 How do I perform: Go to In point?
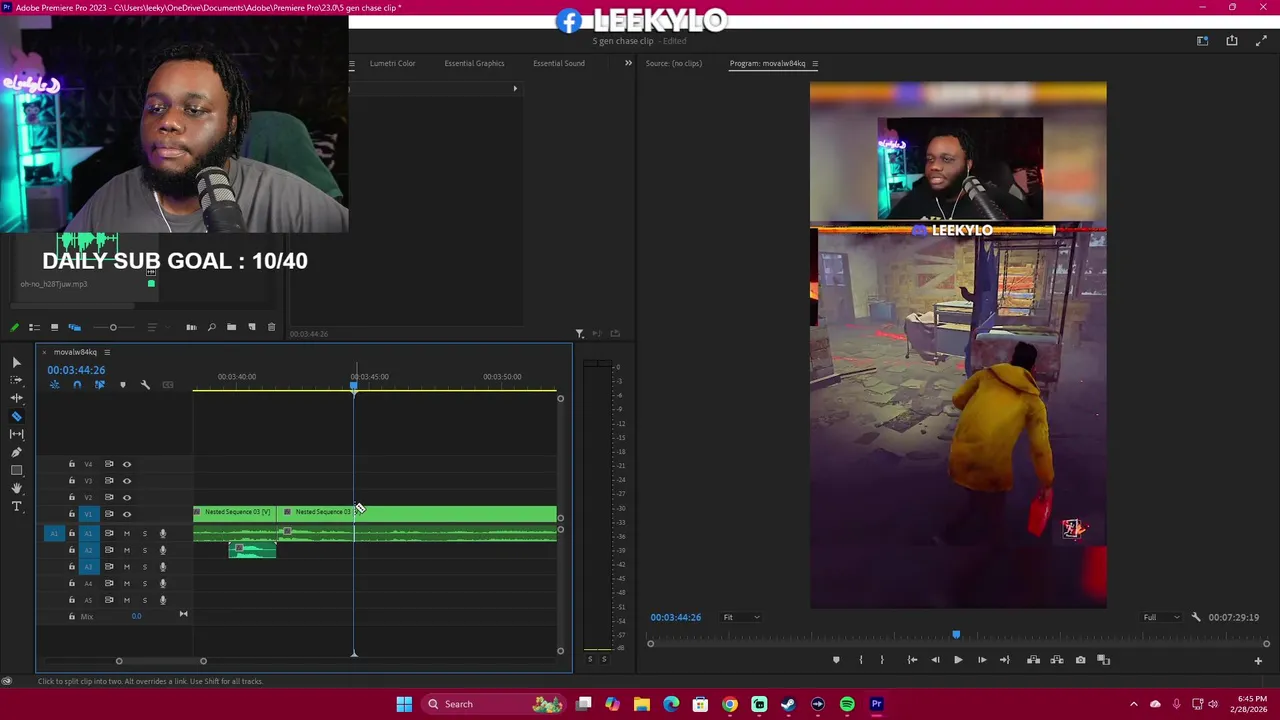pyautogui.click(x=912, y=660)
